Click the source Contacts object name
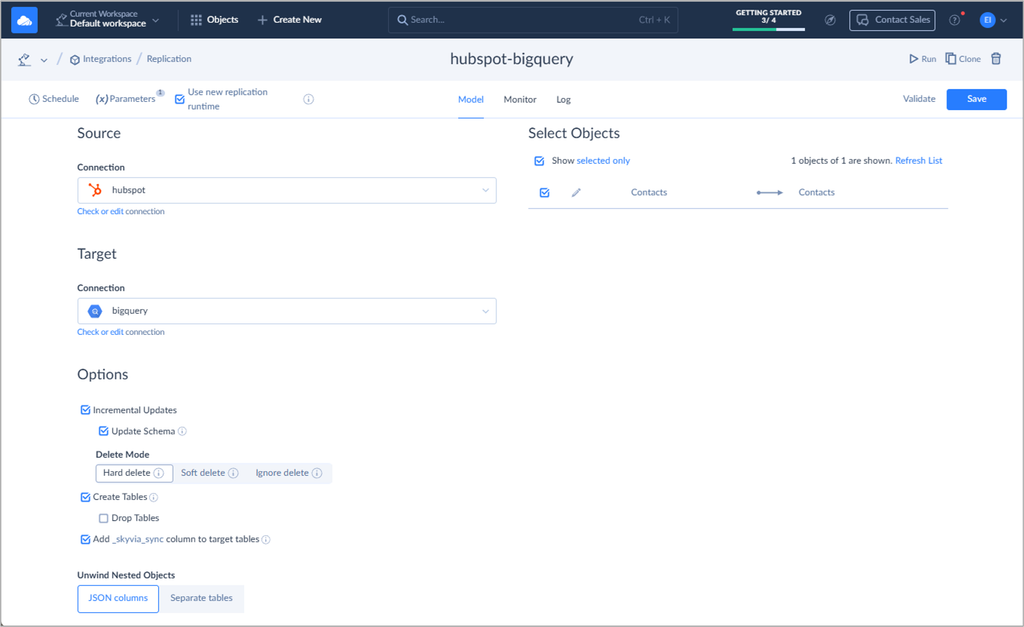The width and height of the screenshot is (1024, 627). coord(648,192)
